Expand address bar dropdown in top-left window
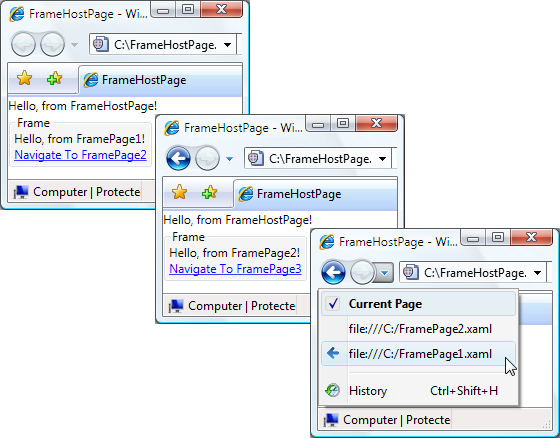This screenshot has width=560, height=438. (x=227, y=45)
